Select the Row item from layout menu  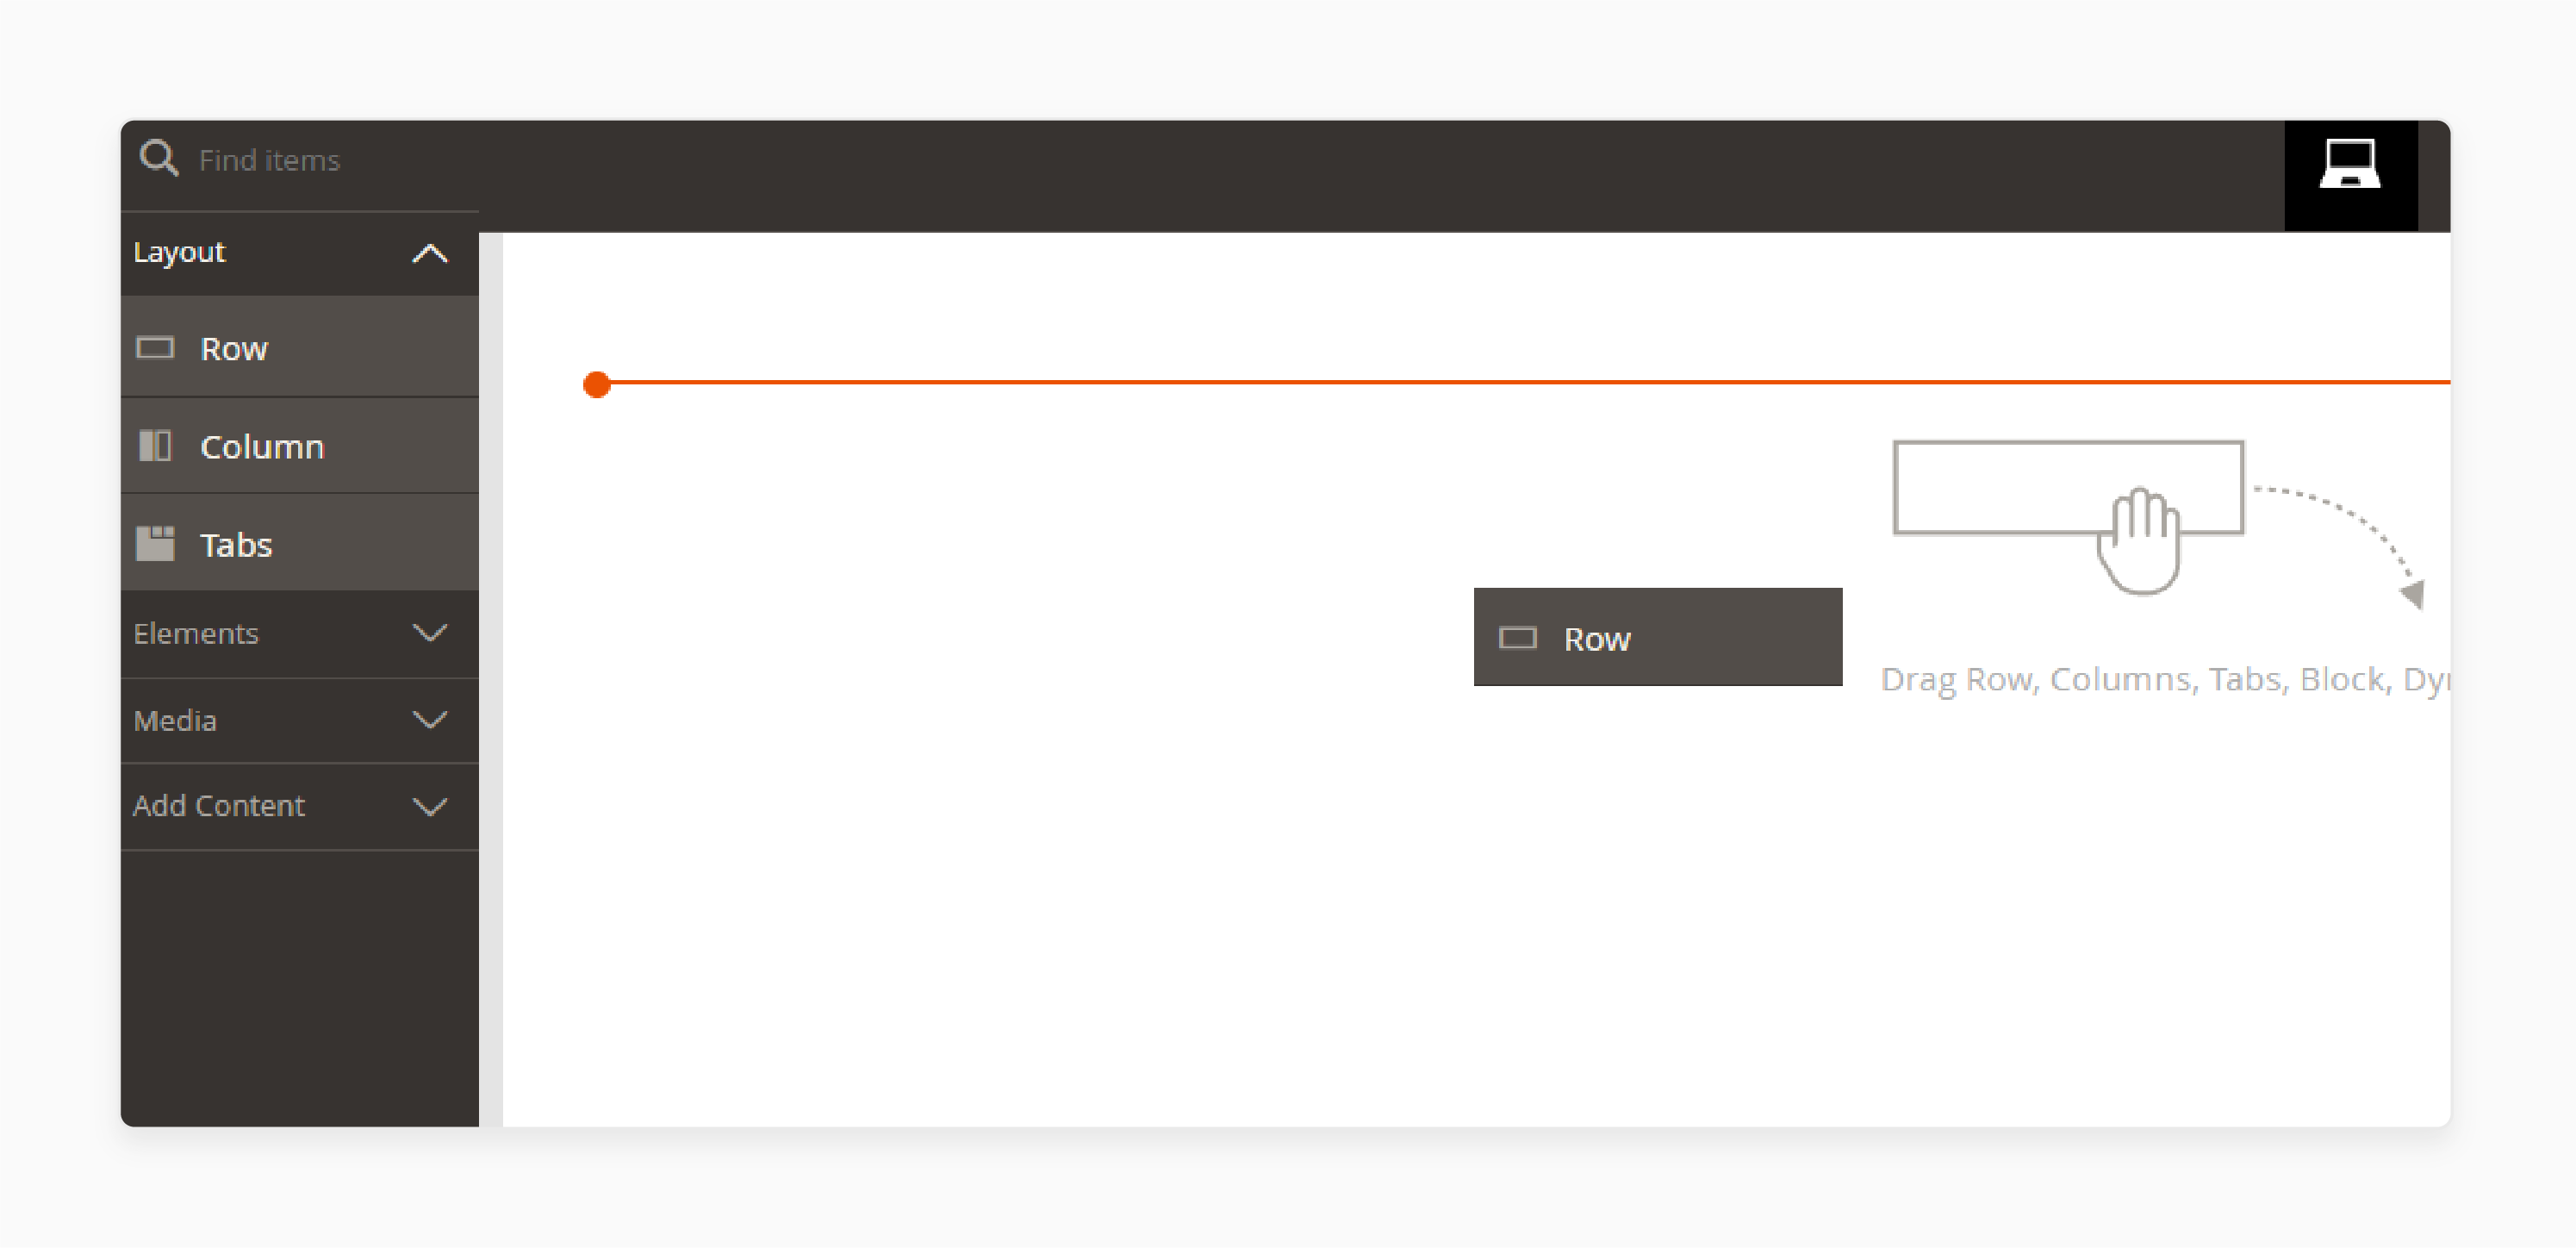pos(301,347)
